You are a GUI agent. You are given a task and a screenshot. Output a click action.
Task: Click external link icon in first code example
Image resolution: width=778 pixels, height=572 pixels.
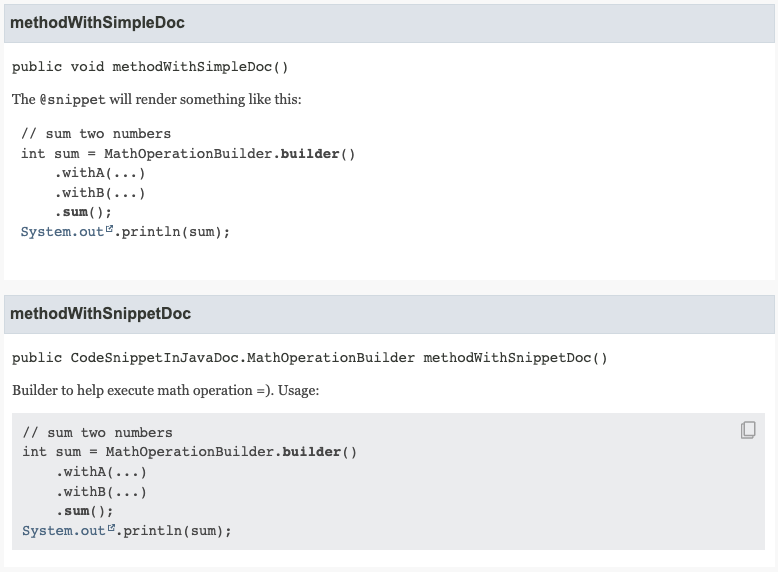pyautogui.click(x=110, y=229)
